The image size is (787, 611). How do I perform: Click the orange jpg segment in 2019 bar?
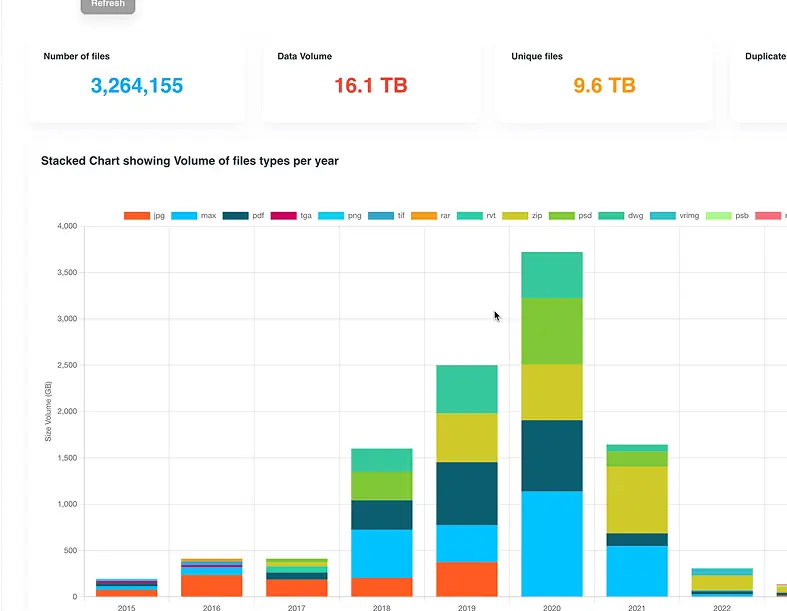(x=467, y=579)
